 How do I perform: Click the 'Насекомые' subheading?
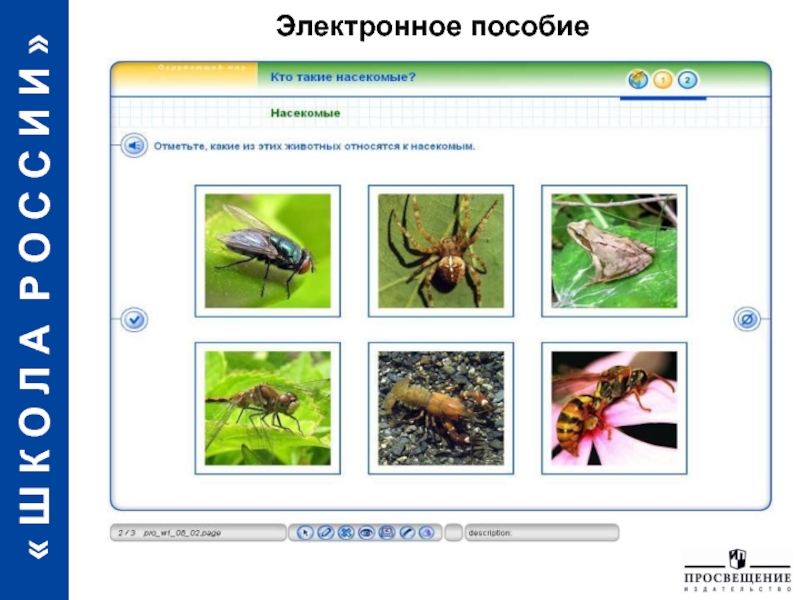tap(305, 113)
